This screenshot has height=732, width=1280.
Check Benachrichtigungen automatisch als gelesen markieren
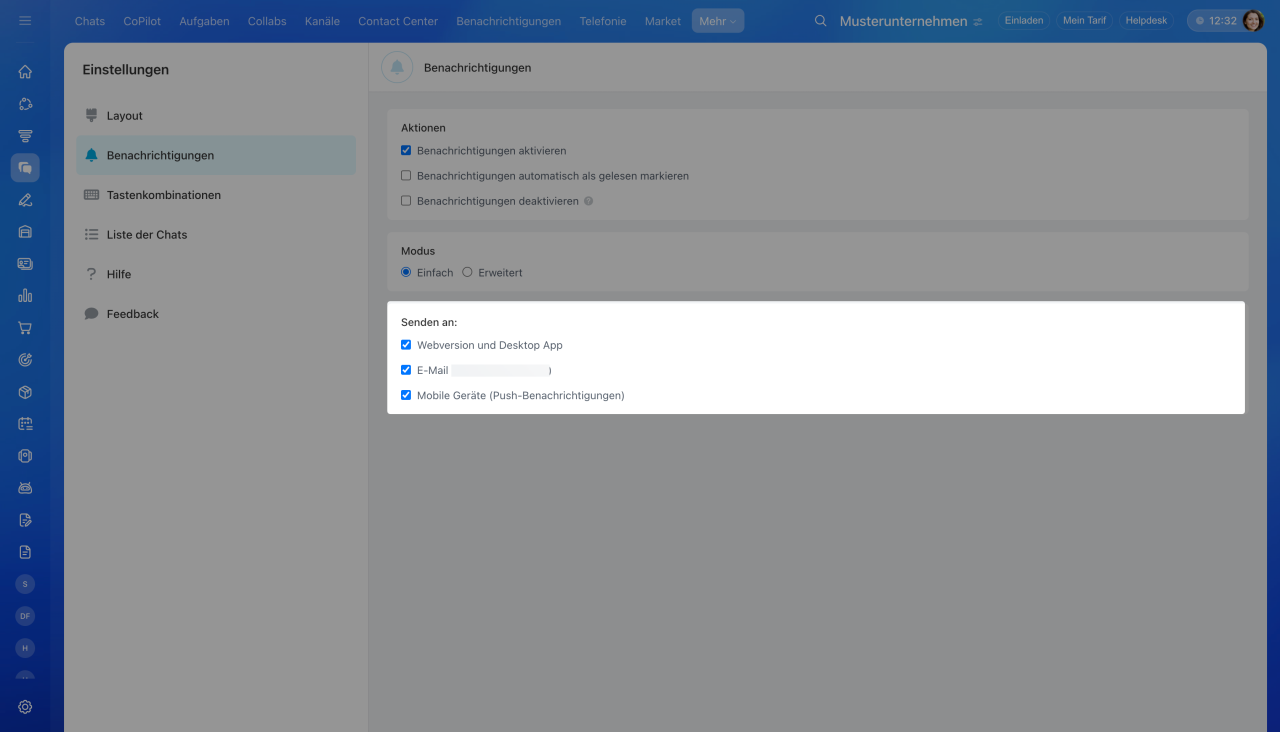(x=406, y=176)
